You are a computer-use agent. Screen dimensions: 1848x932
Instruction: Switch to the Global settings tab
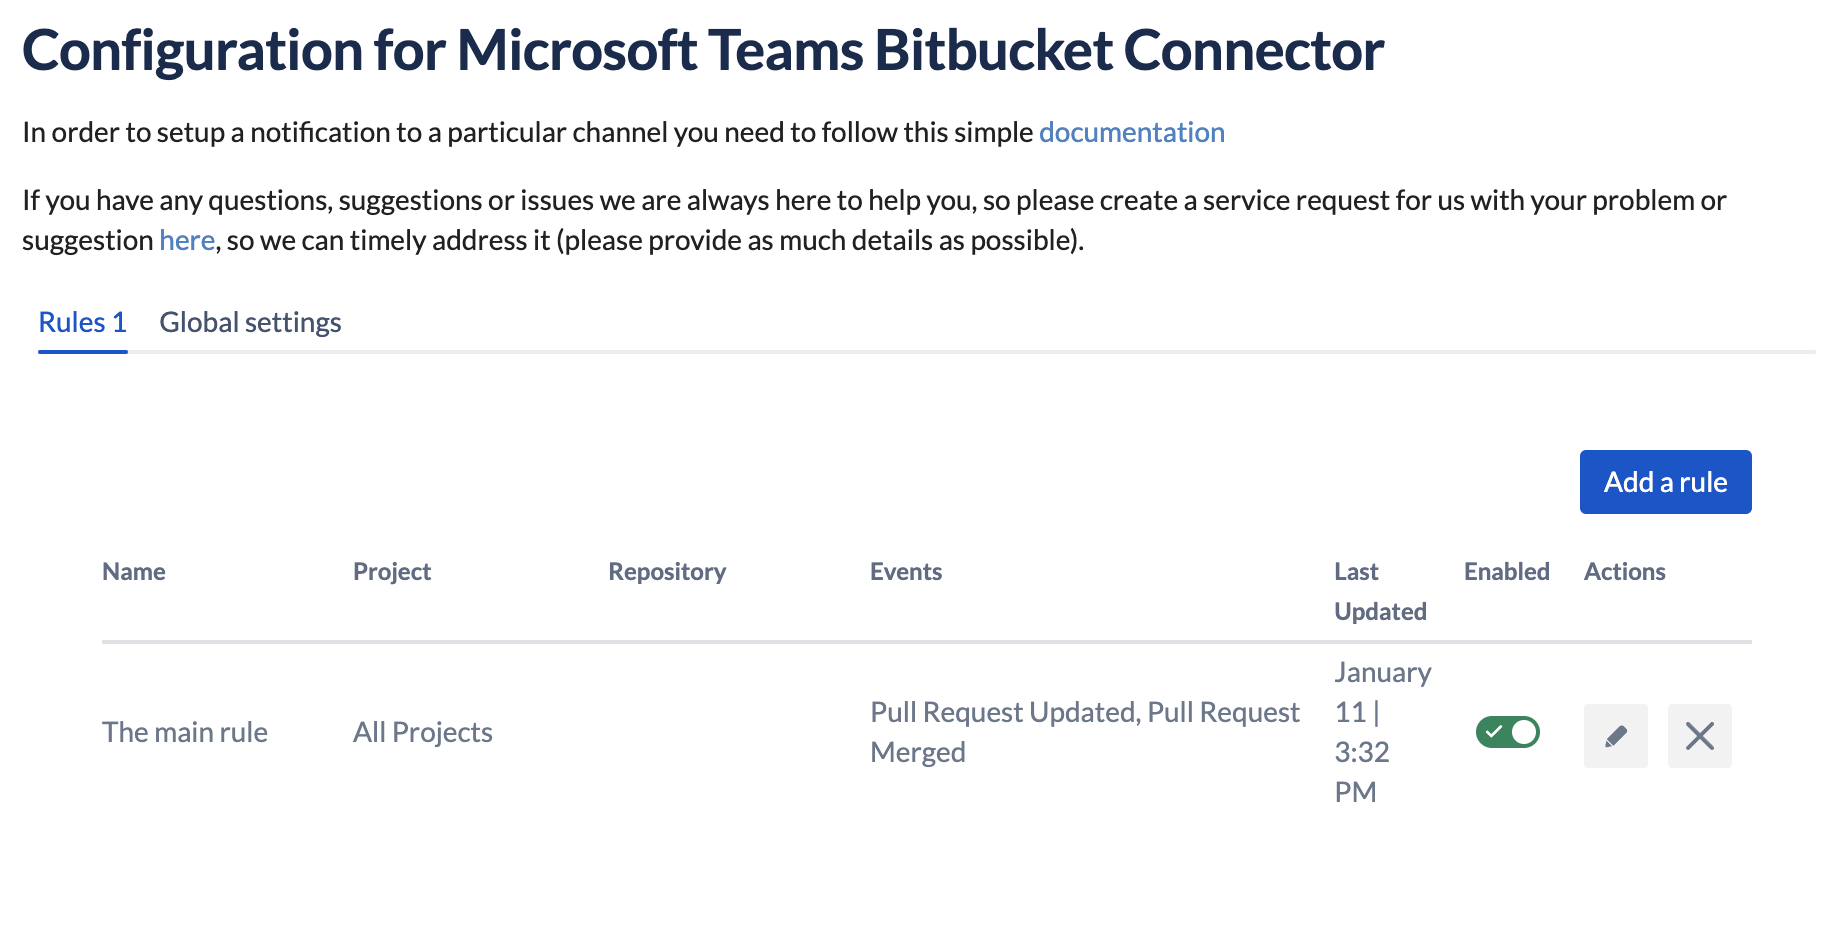point(249,321)
